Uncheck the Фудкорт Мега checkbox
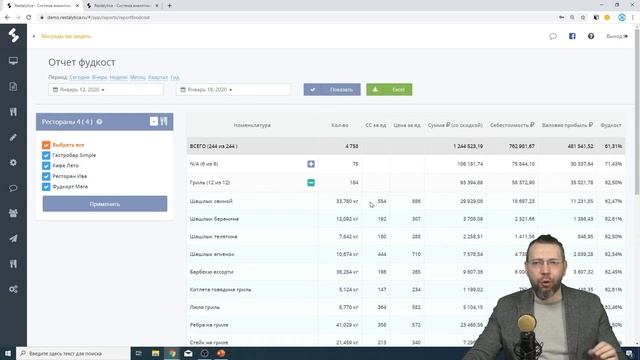This screenshot has height=360, width=640. (46, 187)
